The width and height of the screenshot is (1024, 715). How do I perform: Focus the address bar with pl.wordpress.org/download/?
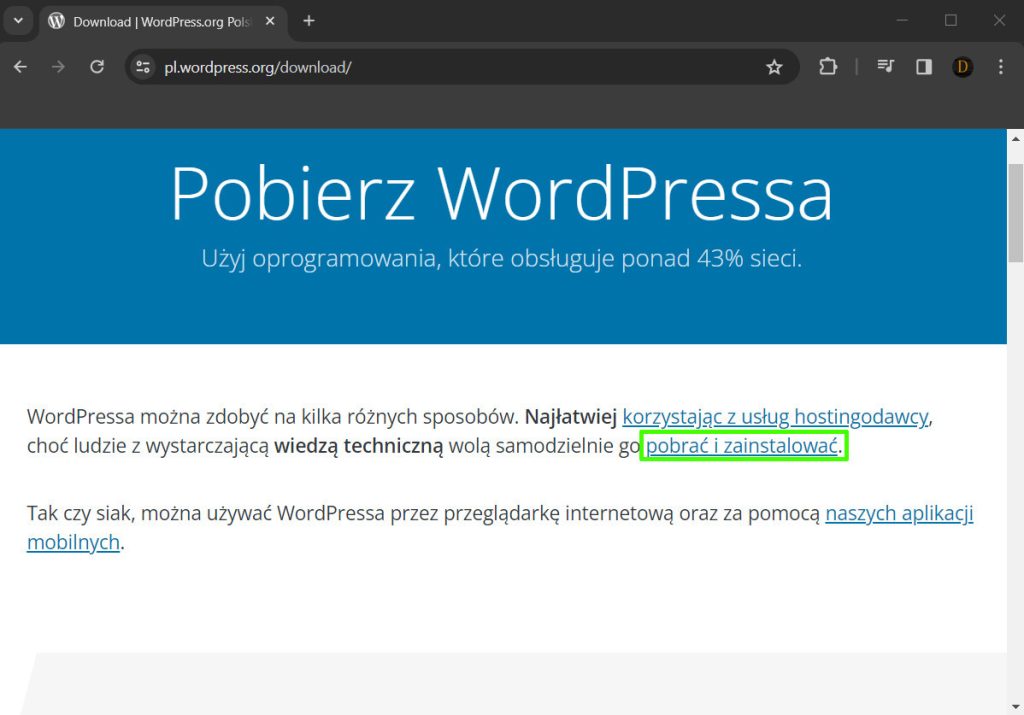coord(450,67)
